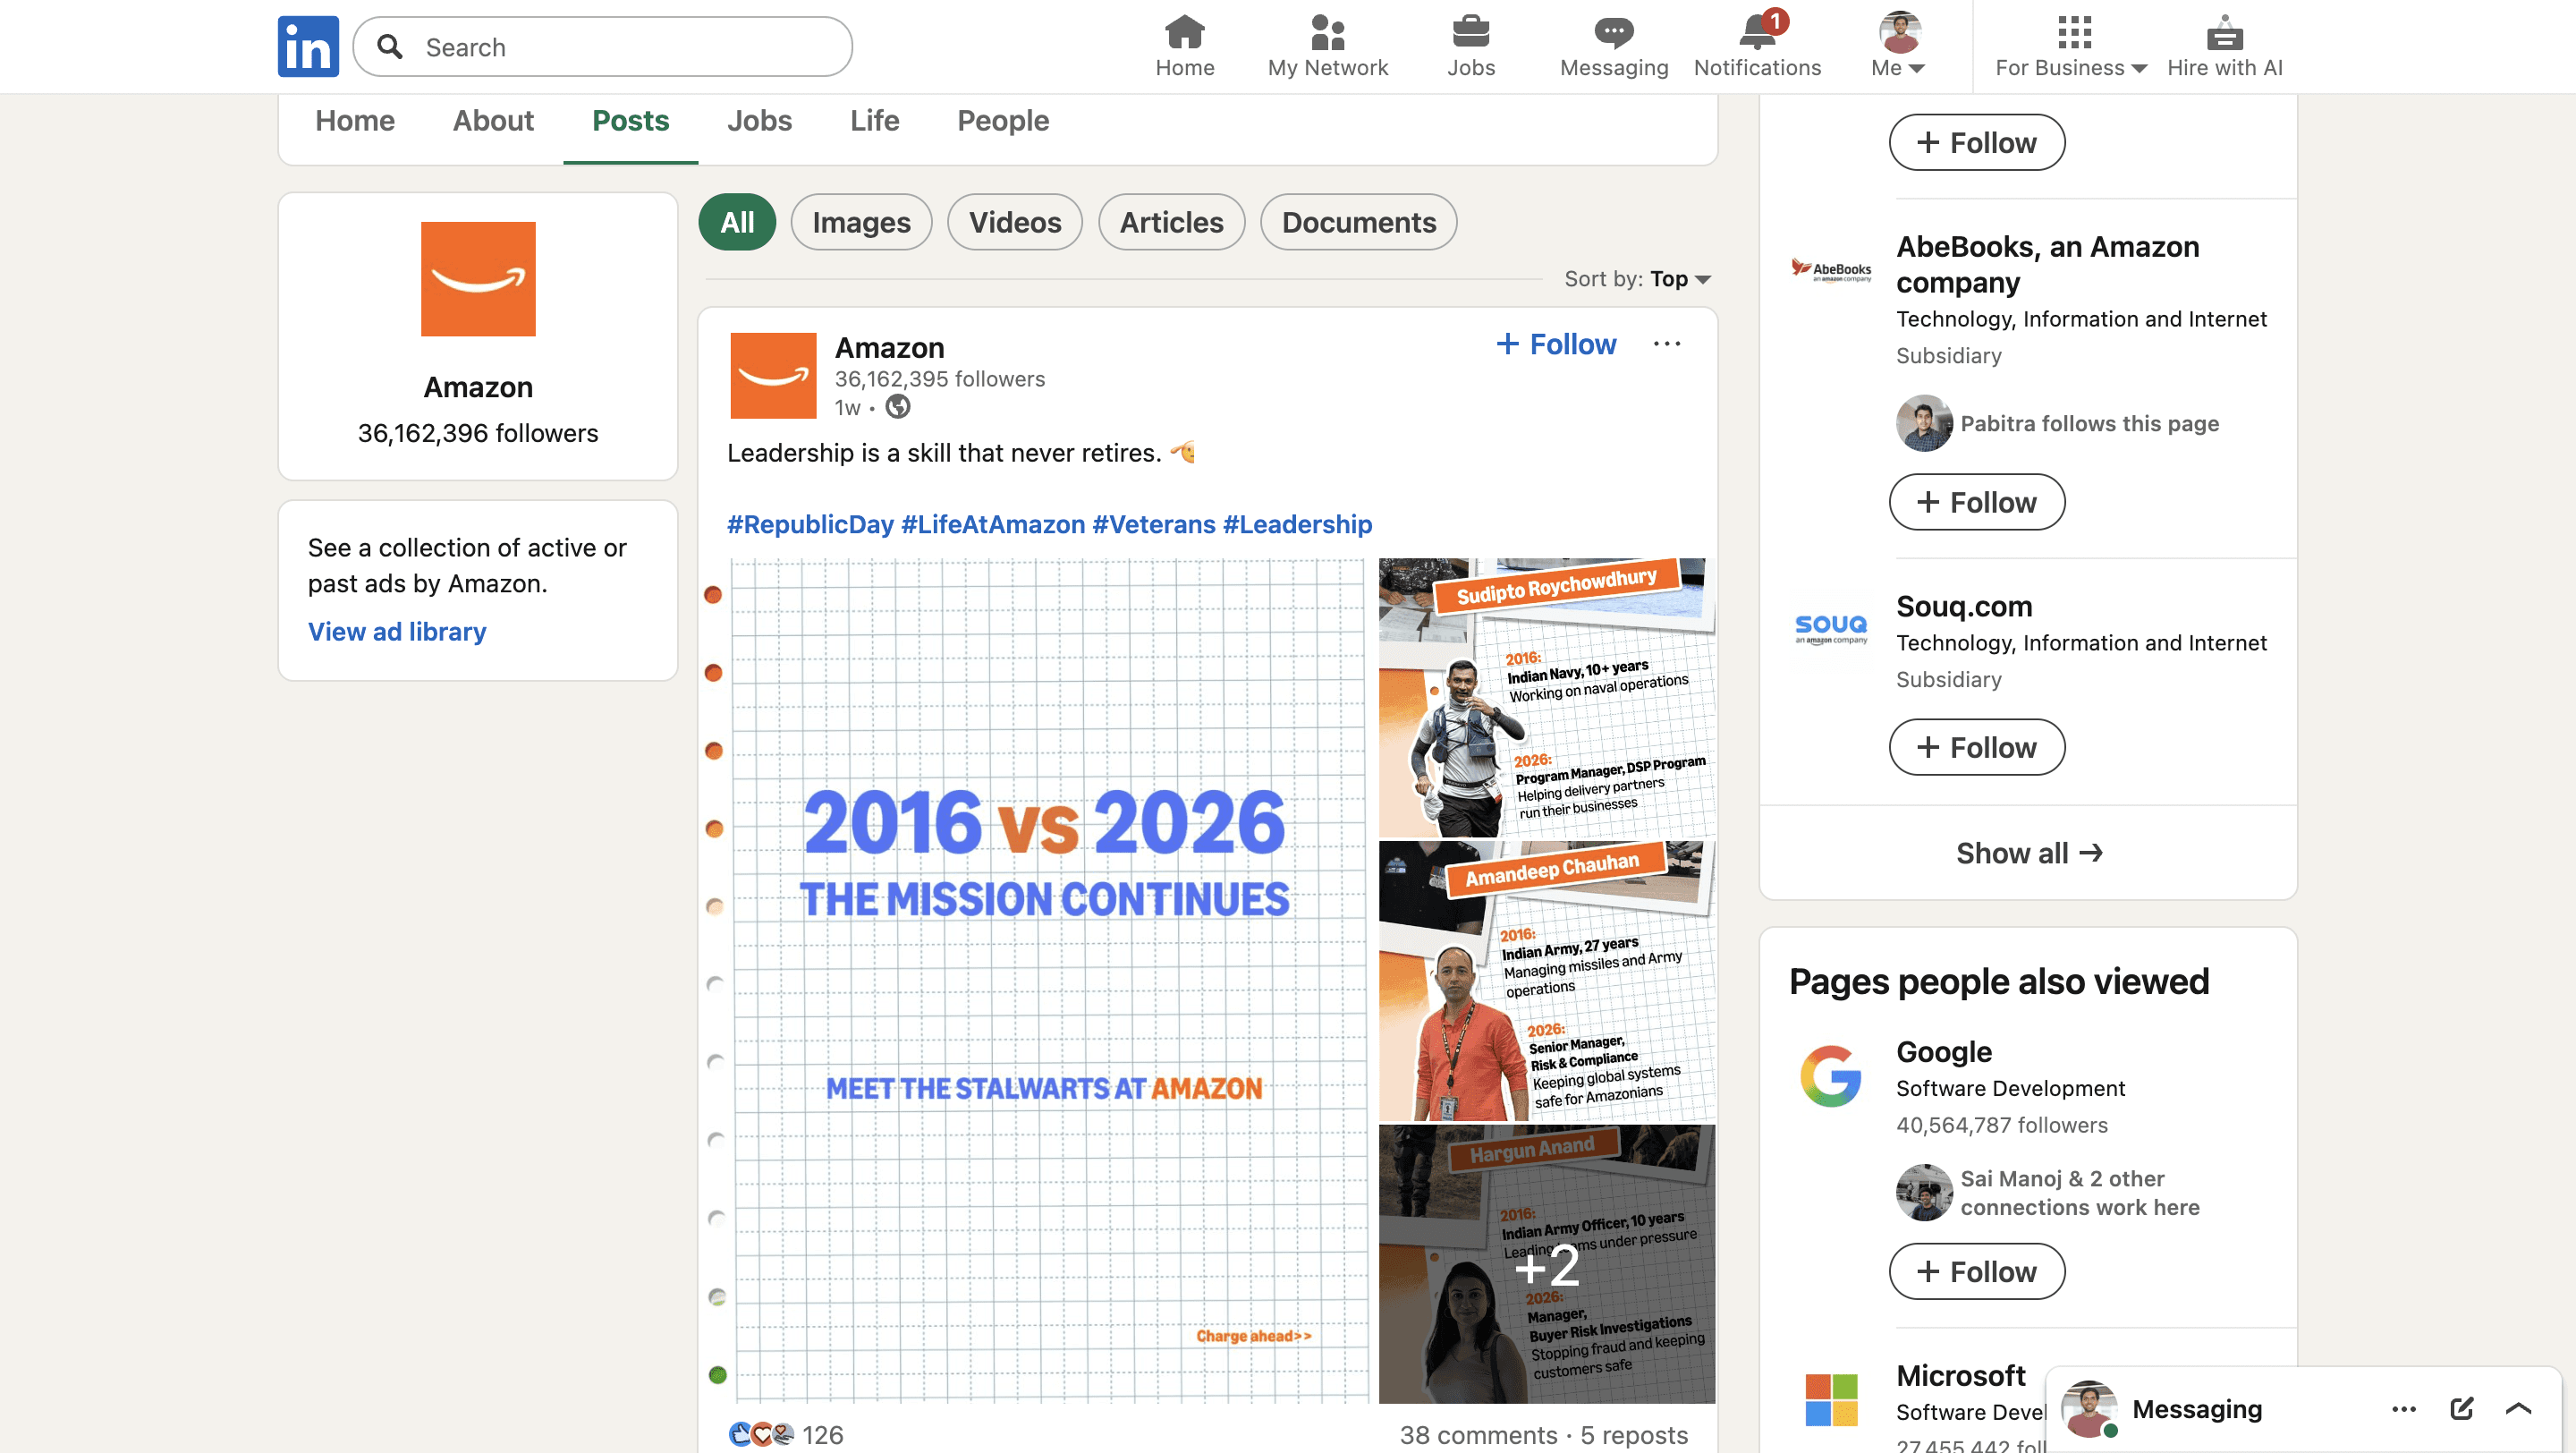This screenshot has height=1453, width=2576.
Task: Open the Jobs briefcase icon
Action: click(1470, 32)
